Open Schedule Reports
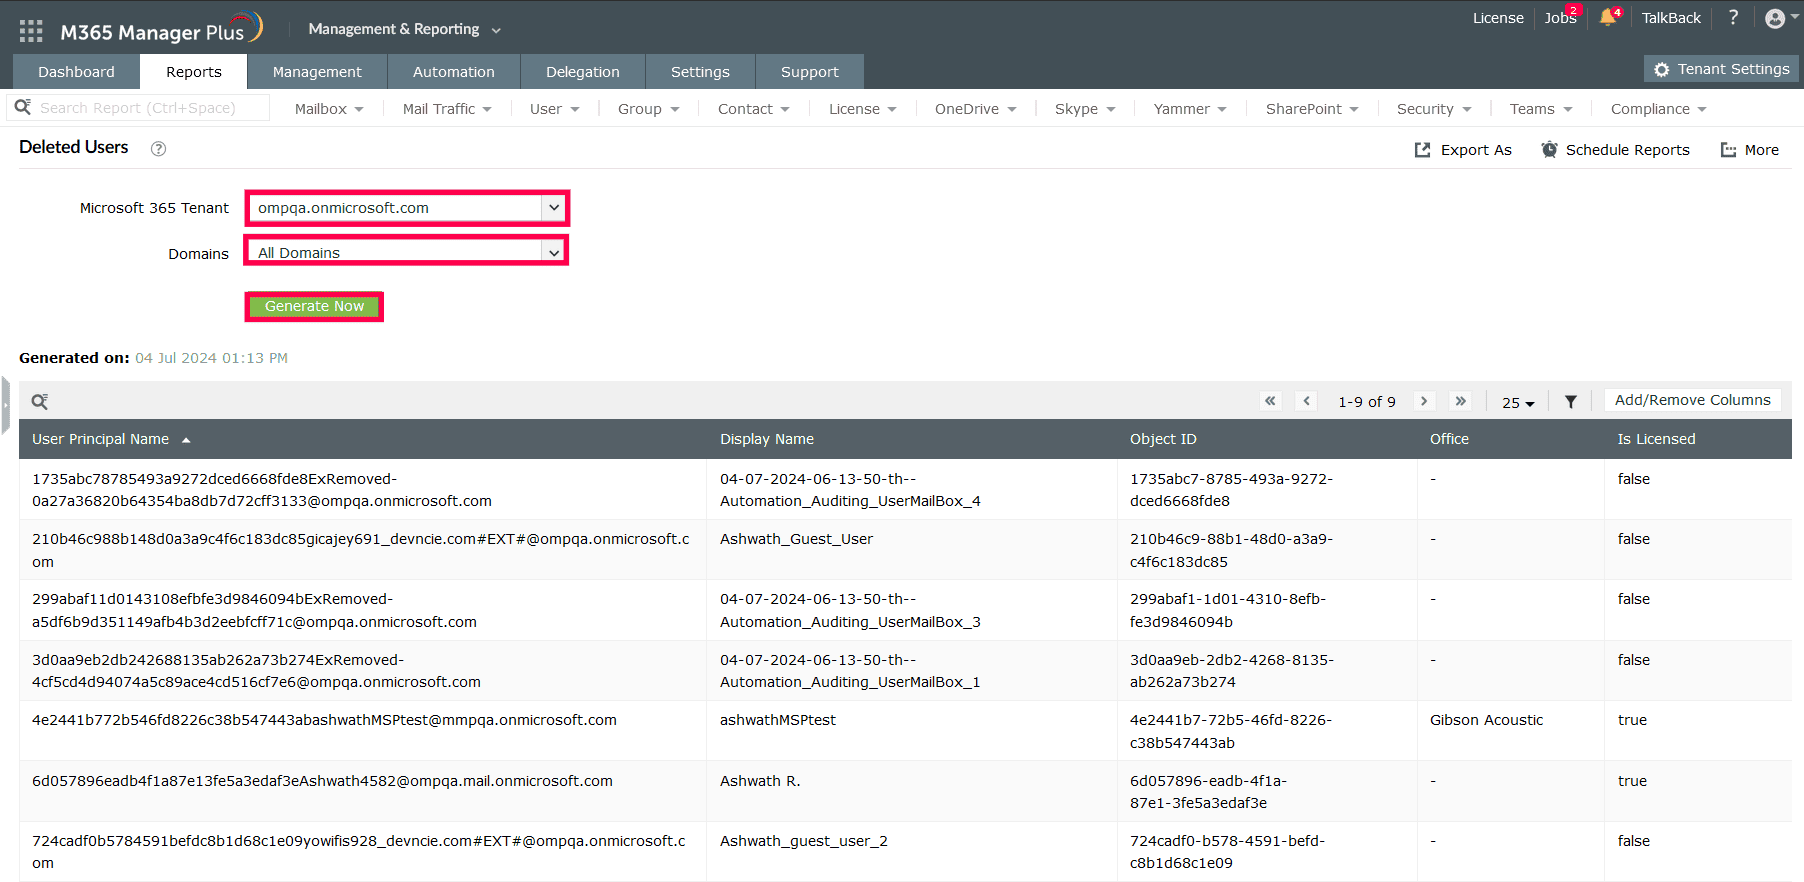The width and height of the screenshot is (1804, 882). (1615, 150)
